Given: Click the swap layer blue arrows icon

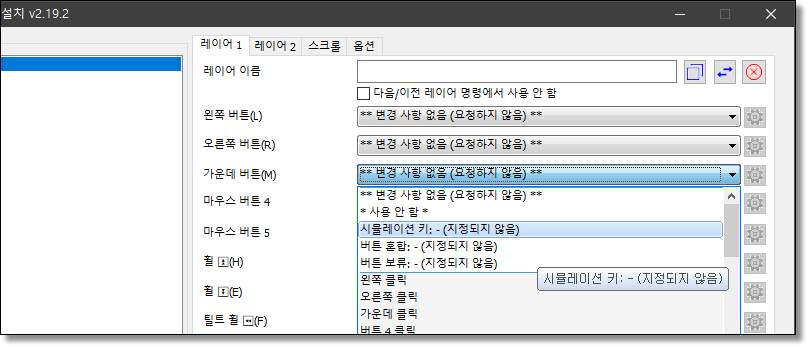Looking at the screenshot, I should coord(725,72).
